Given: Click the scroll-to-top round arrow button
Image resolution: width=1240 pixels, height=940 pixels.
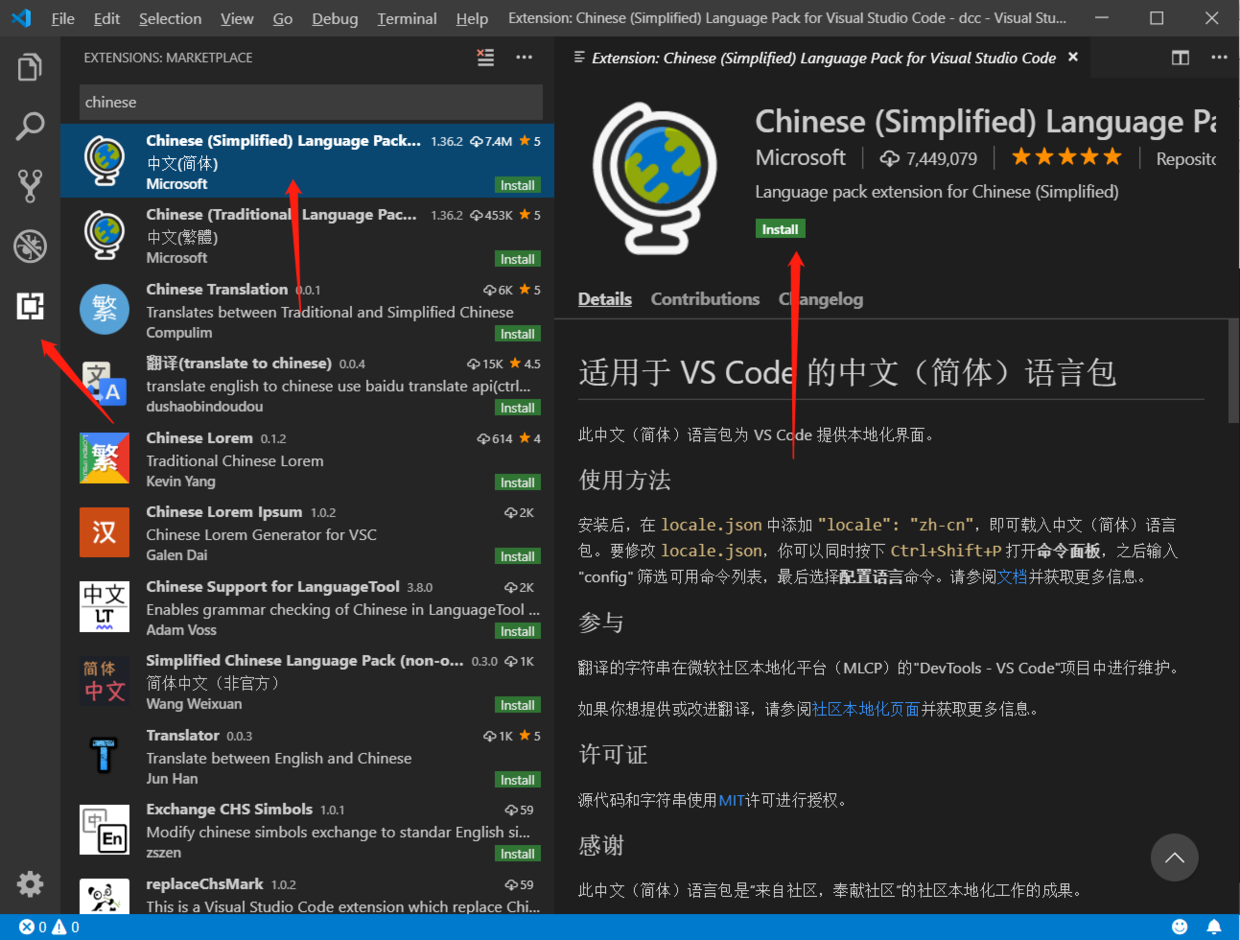Looking at the screenshot, I should tap(1174, 858).
